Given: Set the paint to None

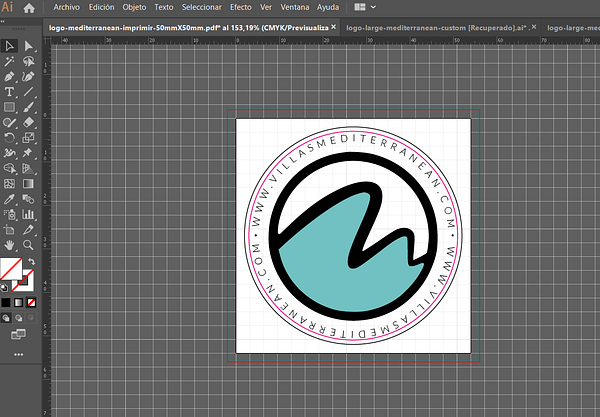Looking at the screenshot, I should [31, 301].
